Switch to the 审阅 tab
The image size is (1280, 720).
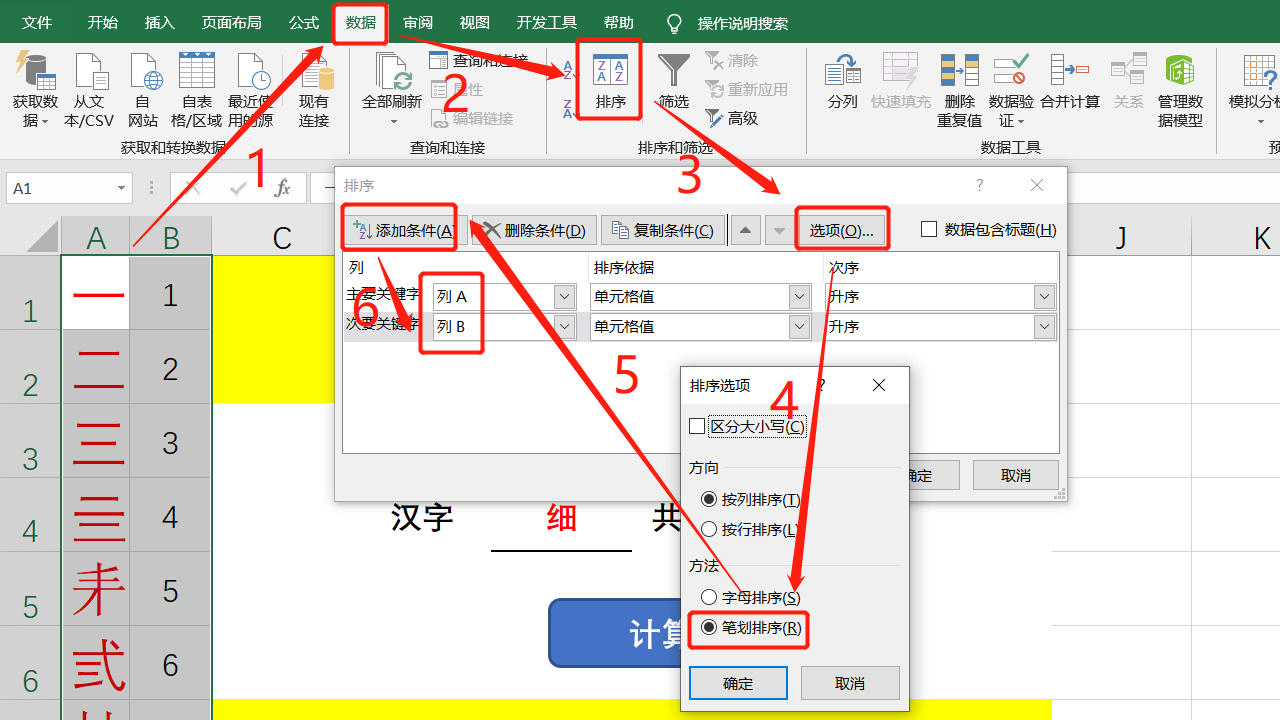pyautogui.click(x=418, y=22)
